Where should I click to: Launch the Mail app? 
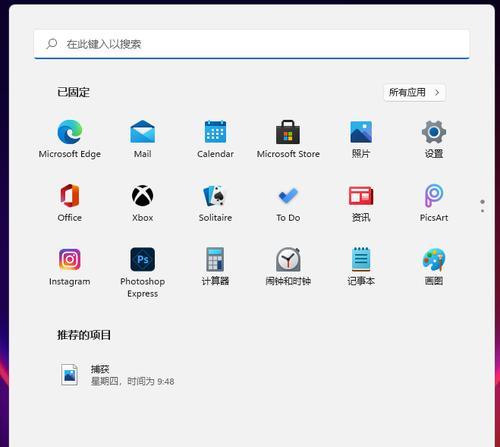(143, 139)
